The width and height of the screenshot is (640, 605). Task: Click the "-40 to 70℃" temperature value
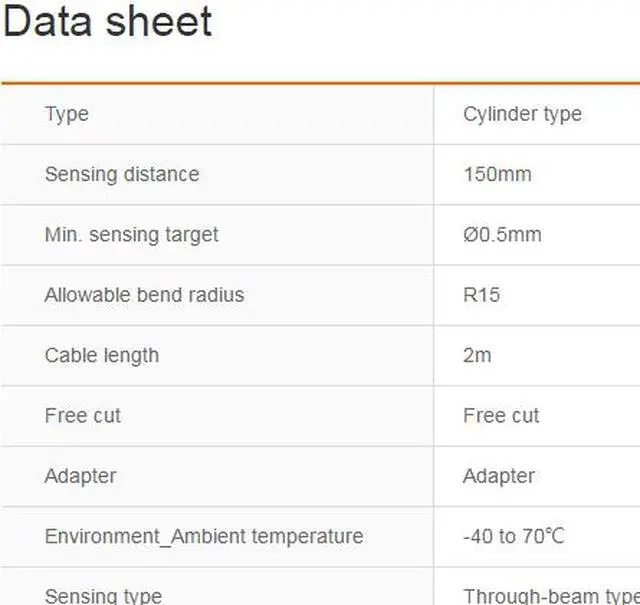coord(513,536)
